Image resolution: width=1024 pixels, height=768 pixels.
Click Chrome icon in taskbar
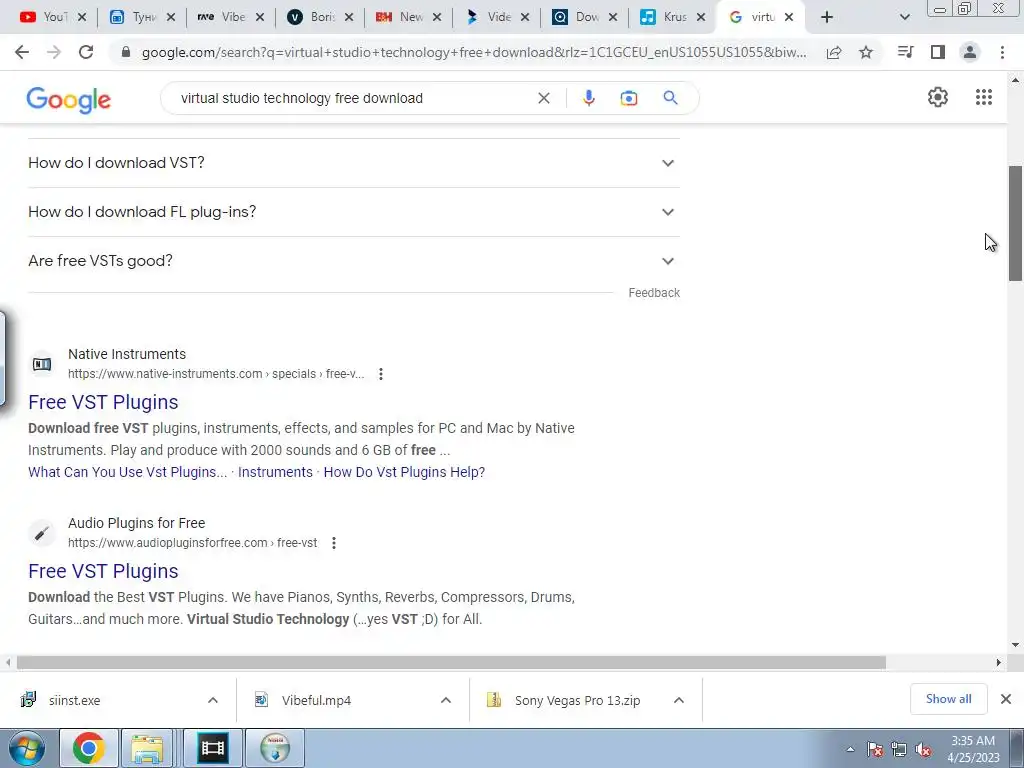[89, 748]
